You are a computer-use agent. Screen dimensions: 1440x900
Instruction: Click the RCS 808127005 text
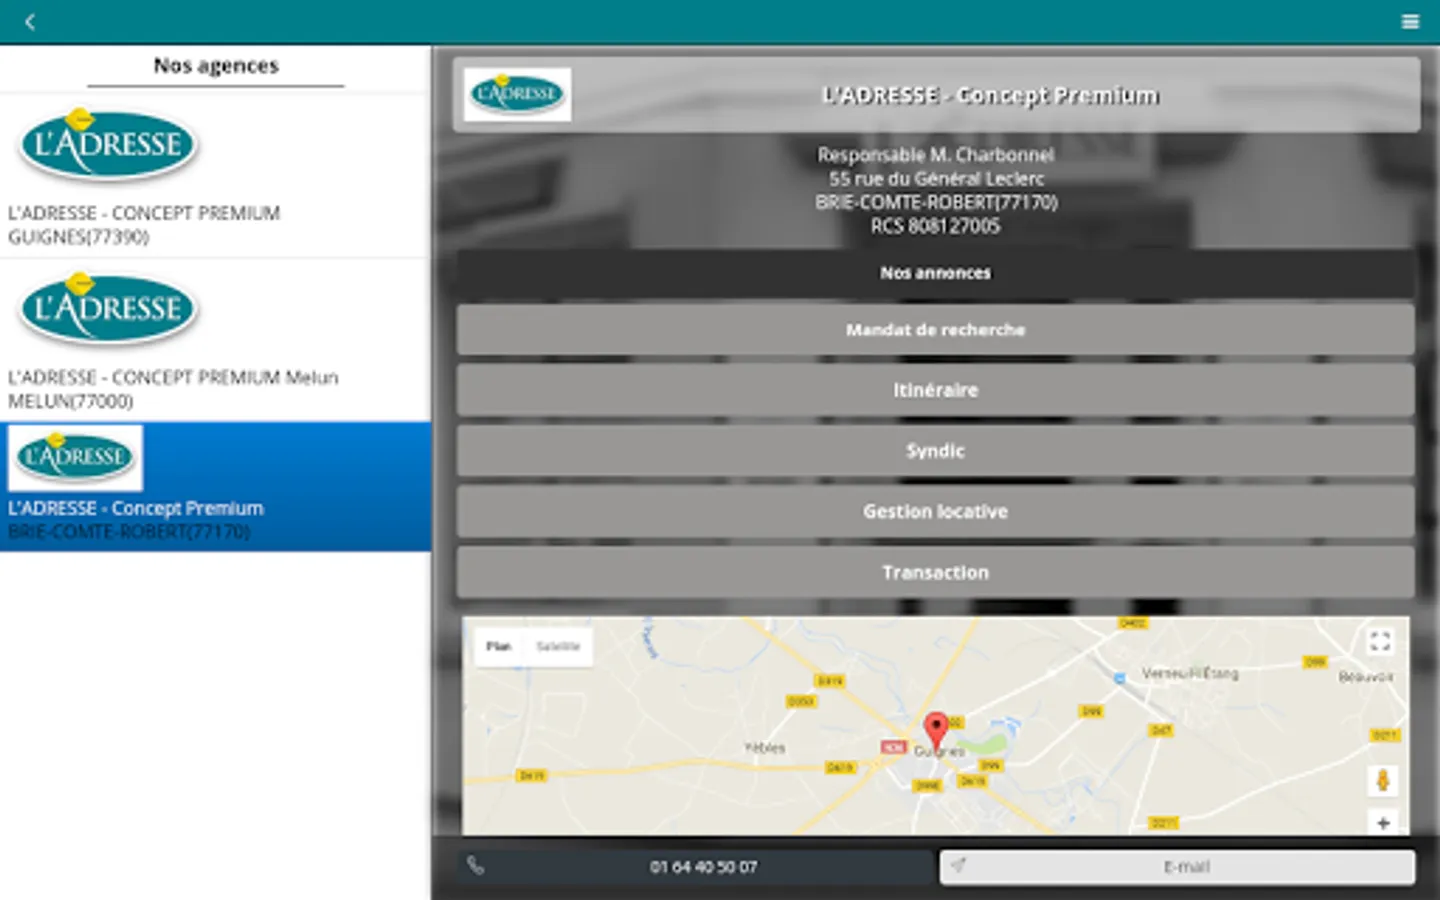coord(935,226)
